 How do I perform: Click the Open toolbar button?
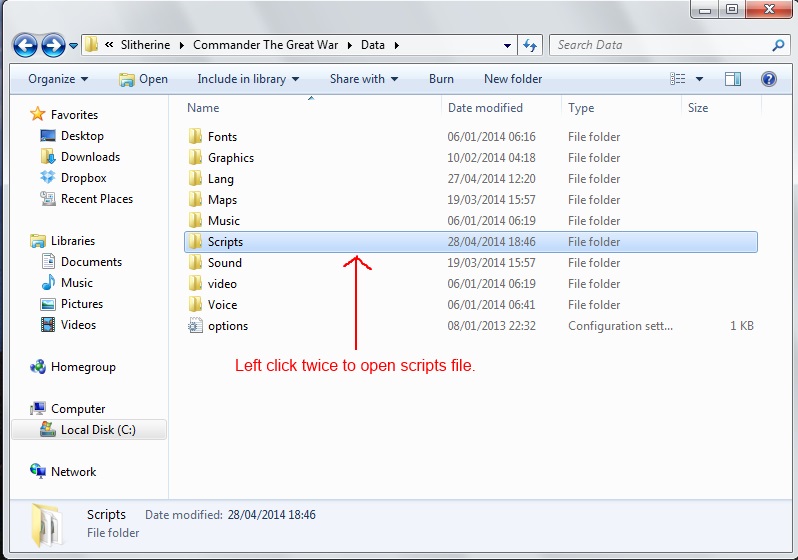pyautogui.click(x=143, y=79)
